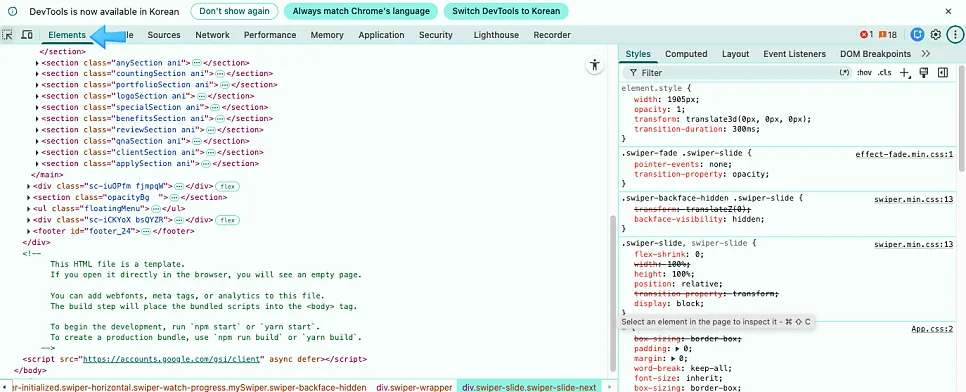Expand the padding shorthand triangle
Image resolution: width=966 pixels, height=392 pixels.
tap(678, 349)
